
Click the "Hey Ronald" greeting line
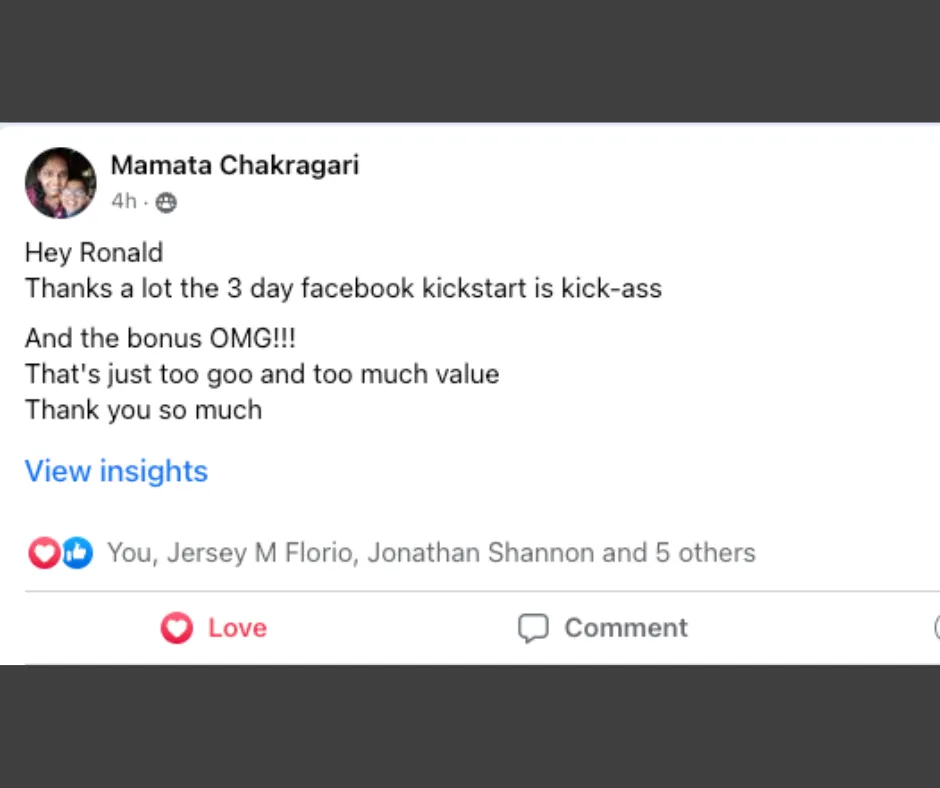point(94,253)
